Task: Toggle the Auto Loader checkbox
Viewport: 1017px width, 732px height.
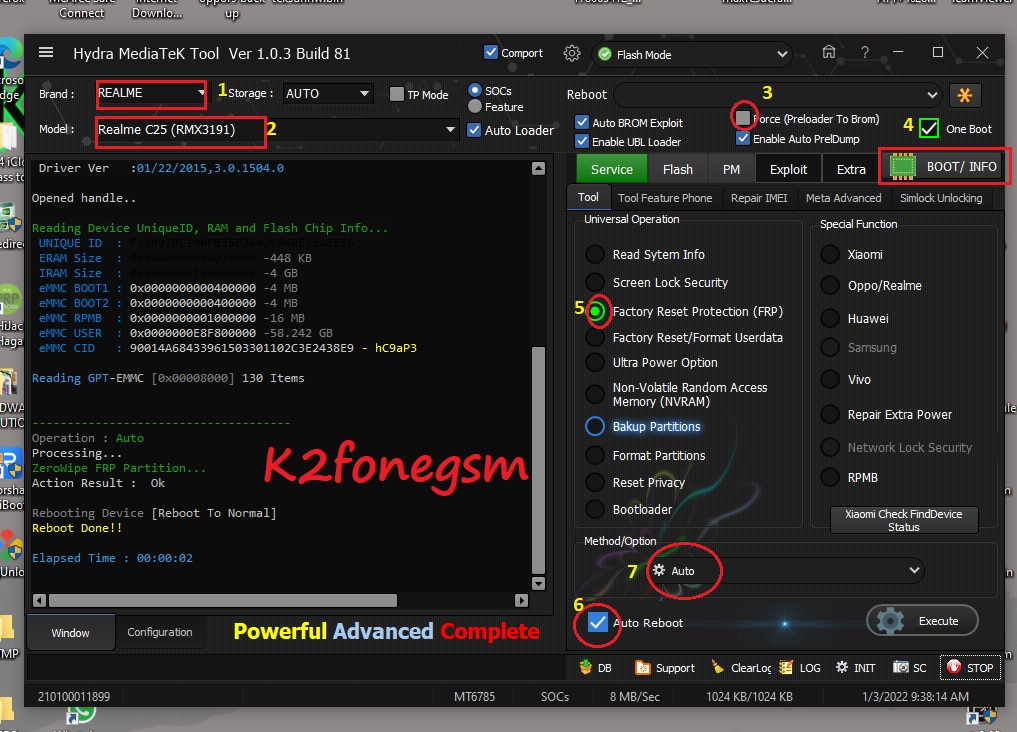Action: tap(474, 130)
